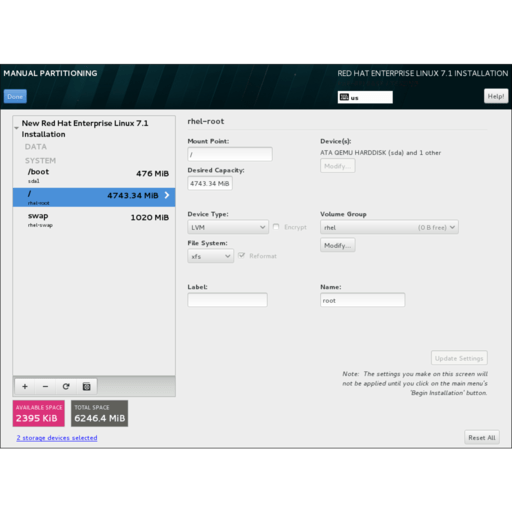The height and width of the screenshot is (512, 512).
Task: Click the Mount Point input field
Action: click(230, 154)
